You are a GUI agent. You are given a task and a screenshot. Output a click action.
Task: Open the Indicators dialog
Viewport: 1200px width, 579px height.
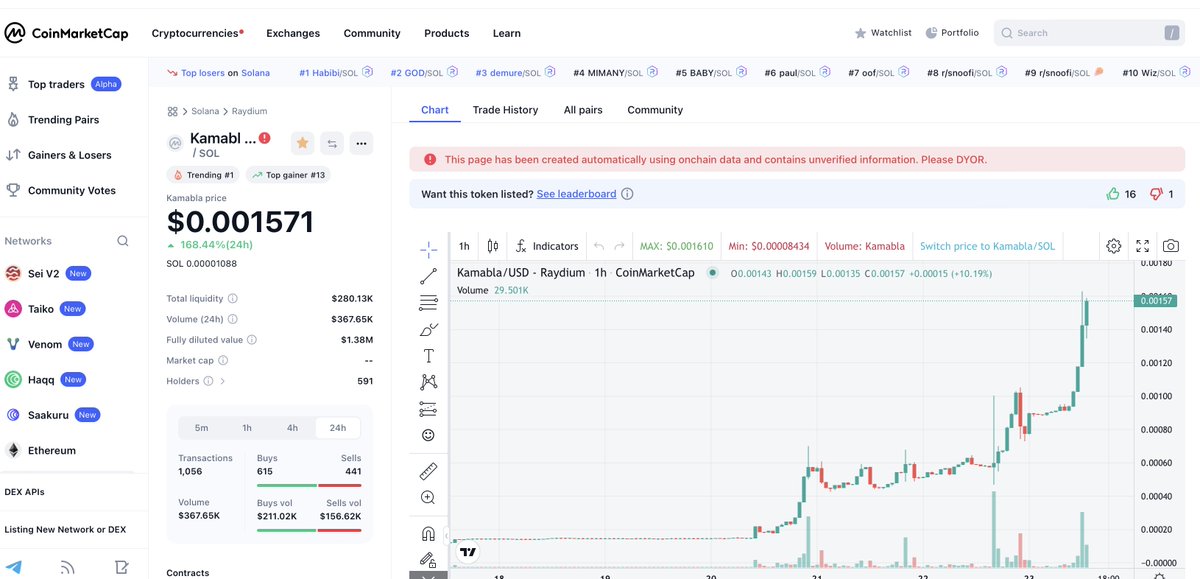tap(547, 246)
